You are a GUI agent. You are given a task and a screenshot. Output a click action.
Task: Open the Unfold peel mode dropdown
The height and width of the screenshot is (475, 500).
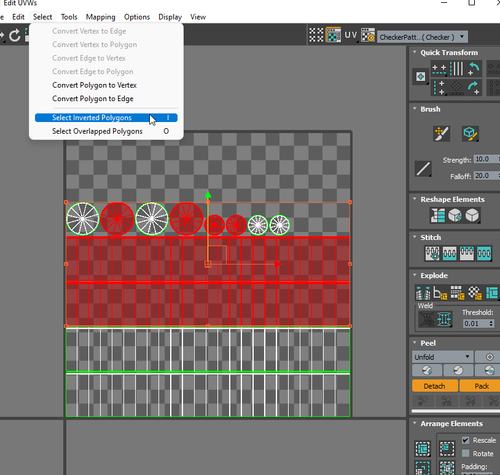point(442,357)
